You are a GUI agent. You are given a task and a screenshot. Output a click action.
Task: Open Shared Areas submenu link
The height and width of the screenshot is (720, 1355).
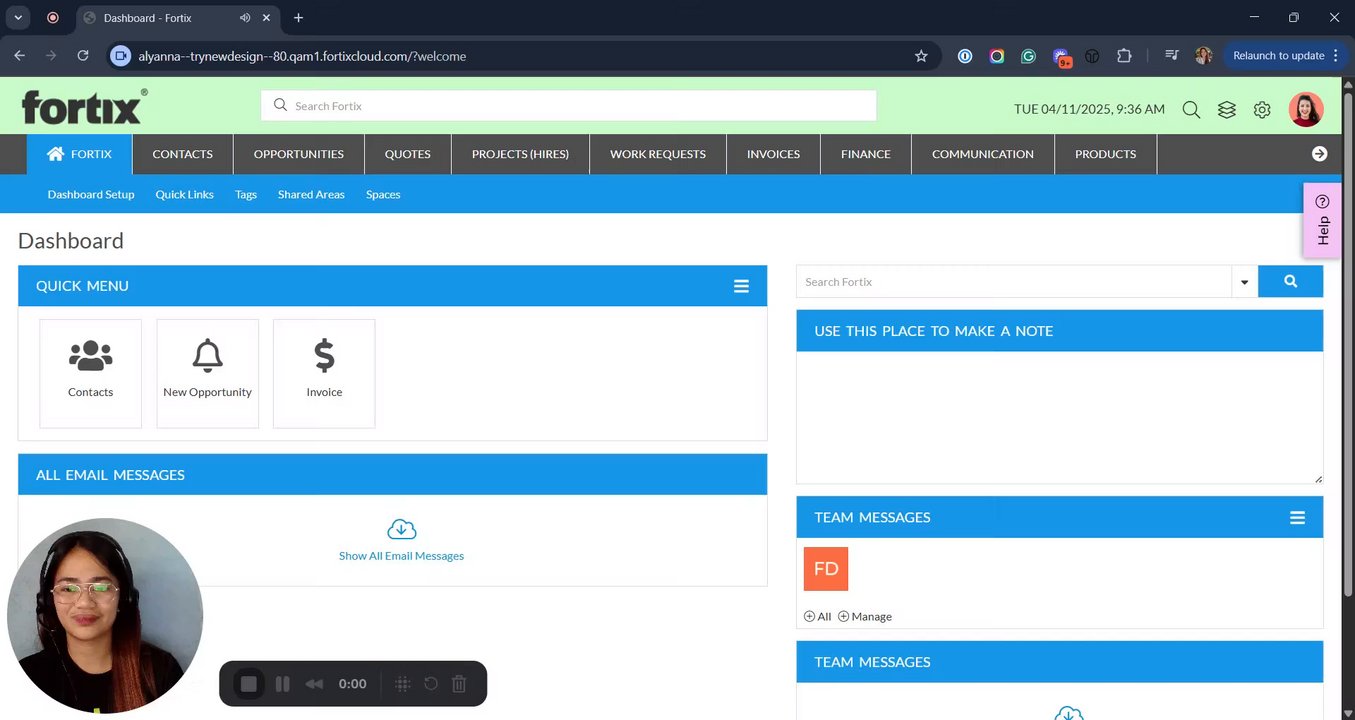coord(311,195)
